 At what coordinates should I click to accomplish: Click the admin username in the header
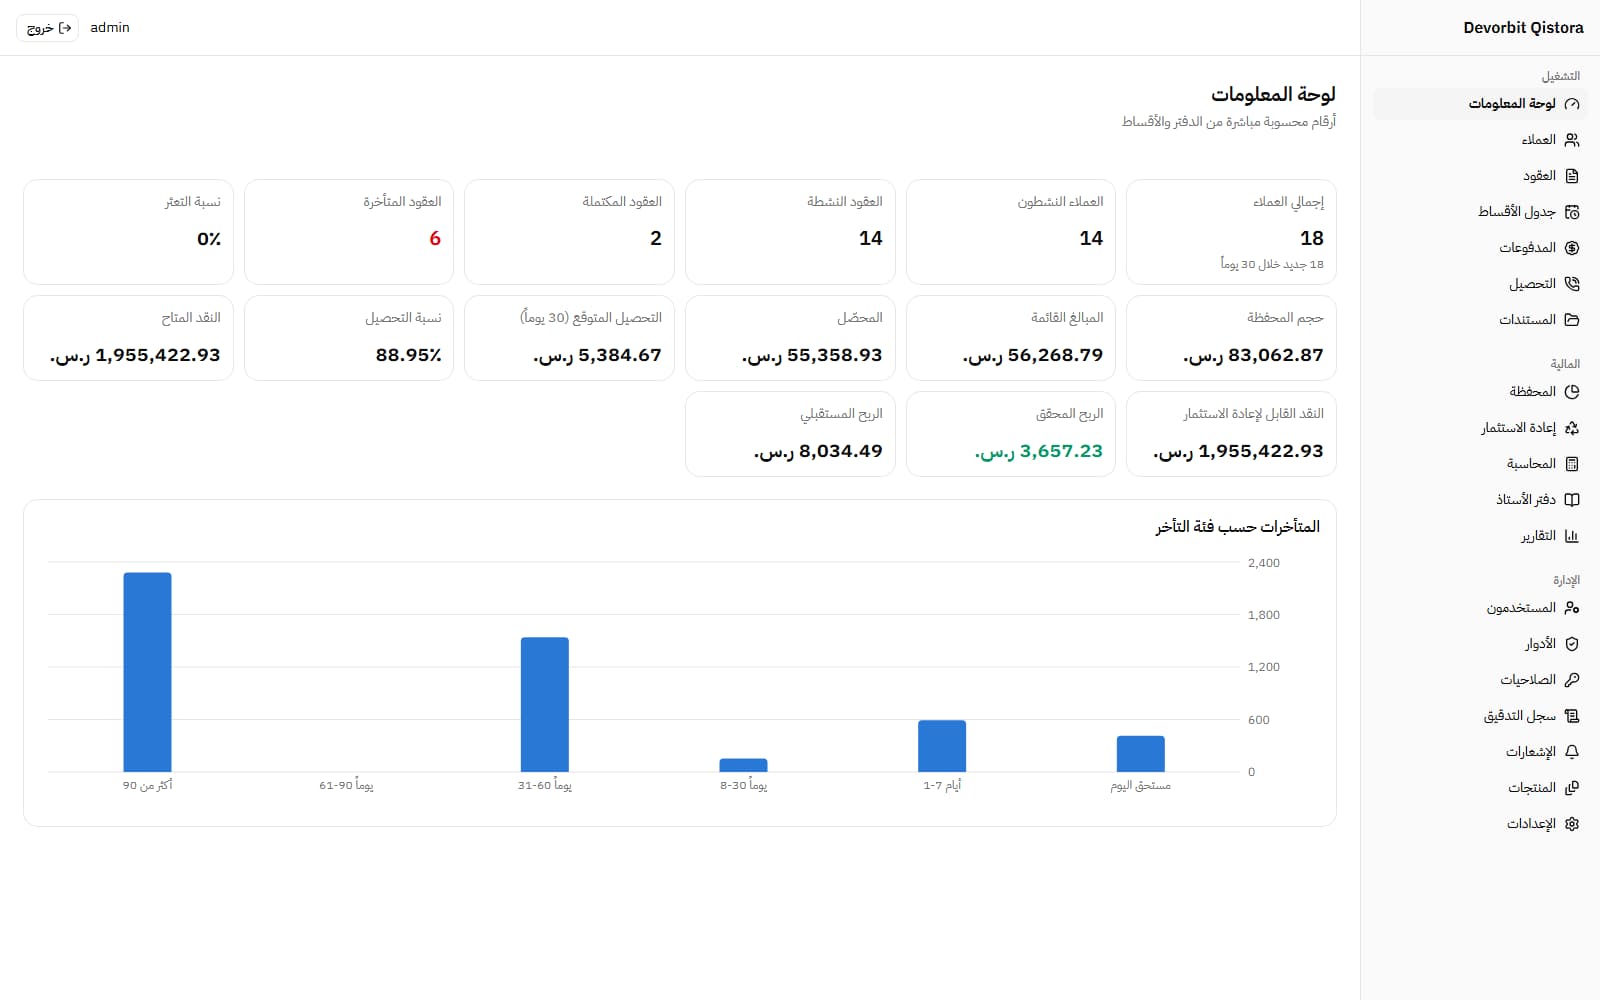(110, 28)
